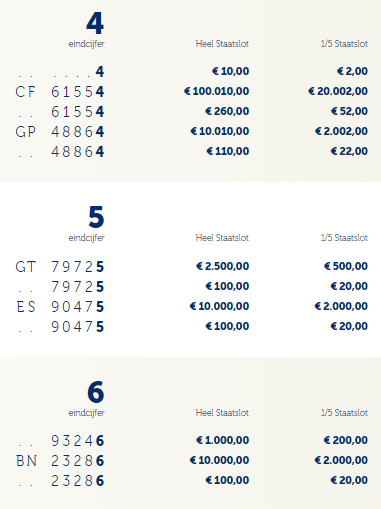Click Heel Staatslot header in section 4
This screenshot has height=509, width=381.
pyautogui.click(x=222, y=44)
